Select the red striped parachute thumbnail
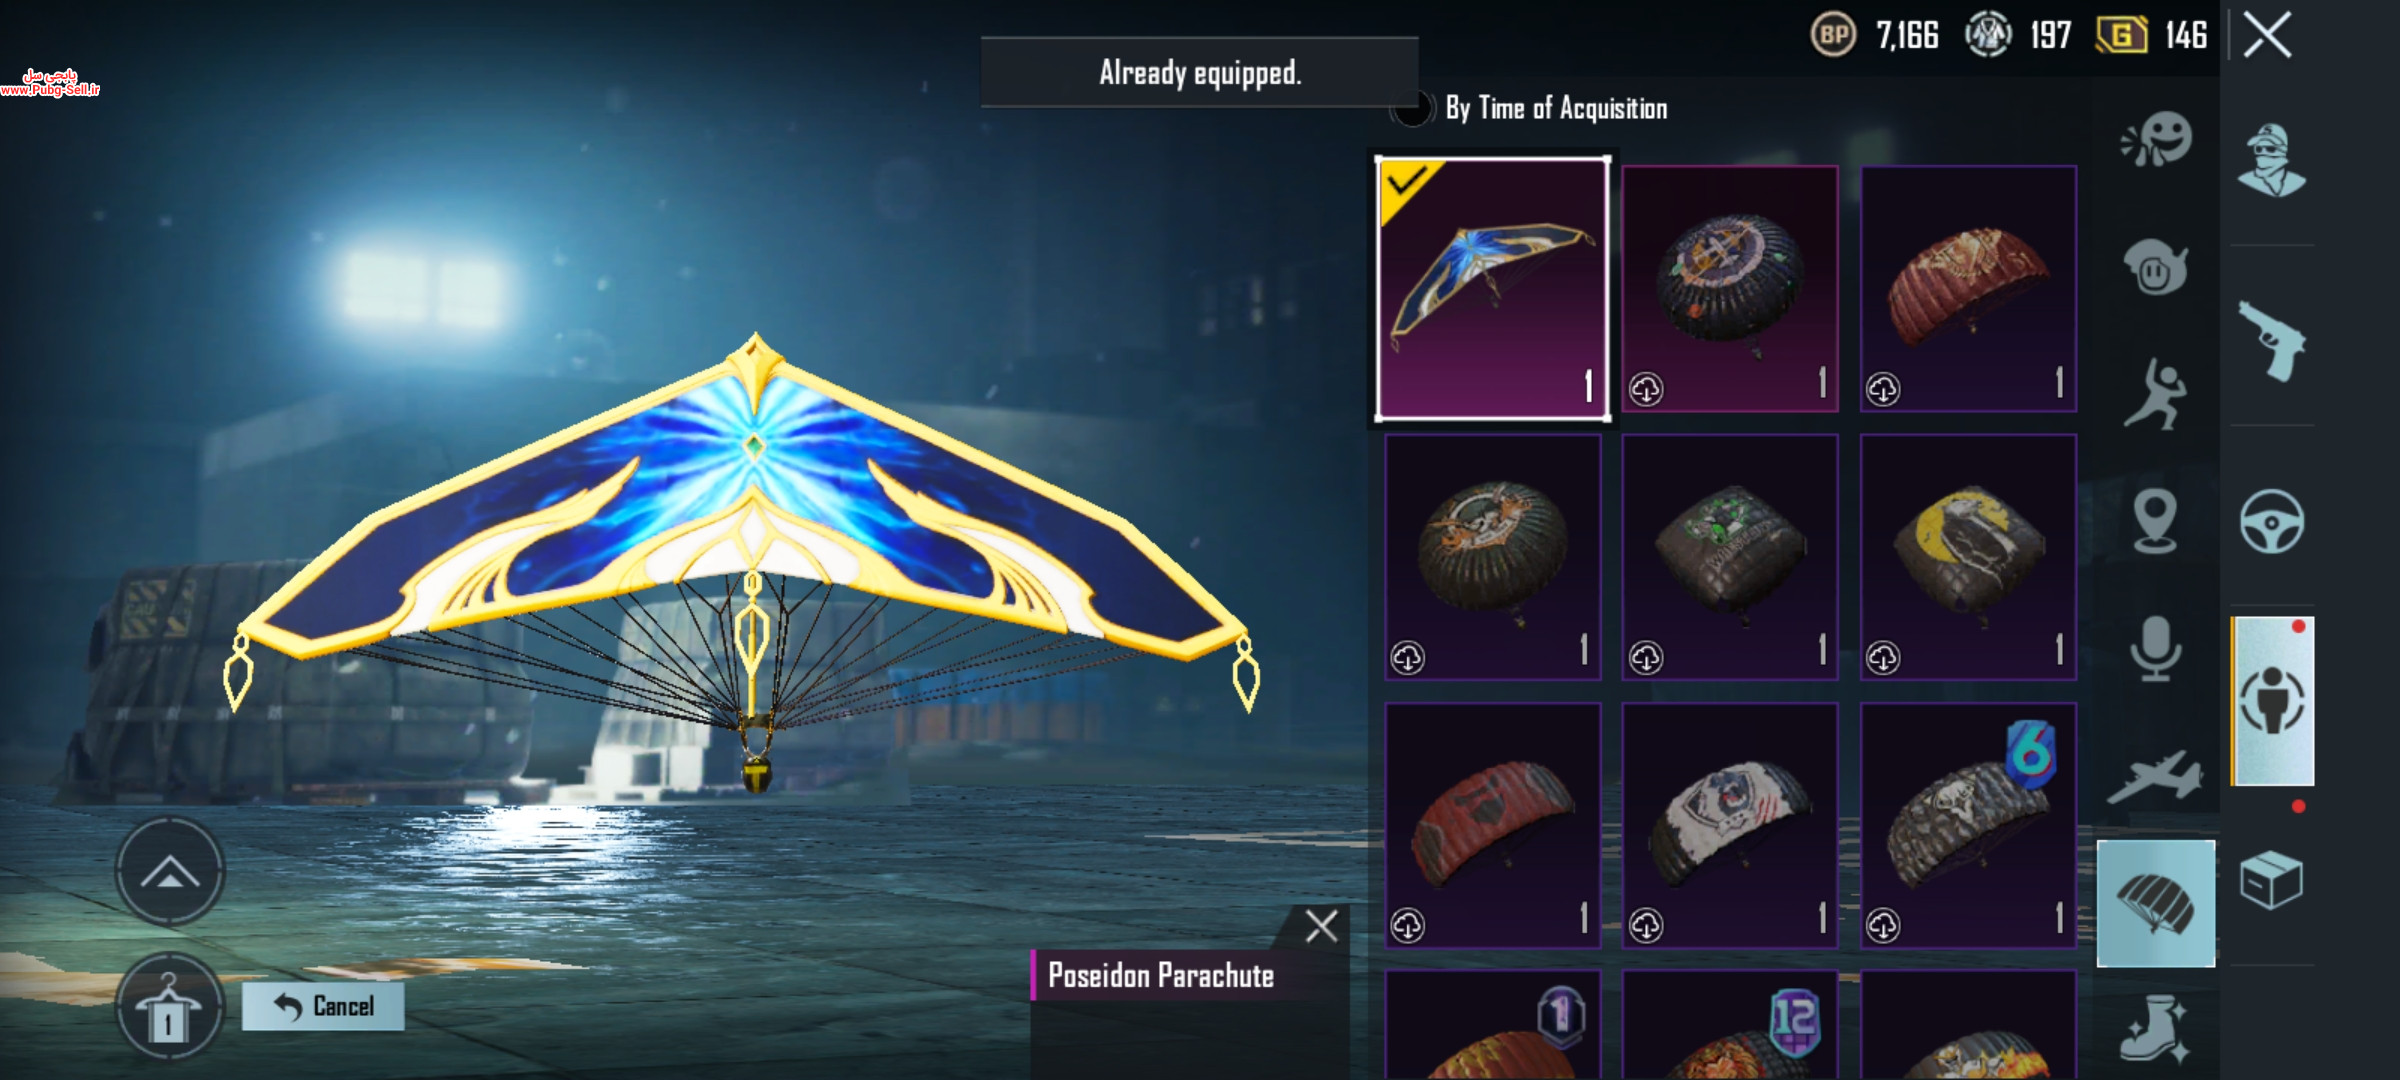 [1492, 825]
